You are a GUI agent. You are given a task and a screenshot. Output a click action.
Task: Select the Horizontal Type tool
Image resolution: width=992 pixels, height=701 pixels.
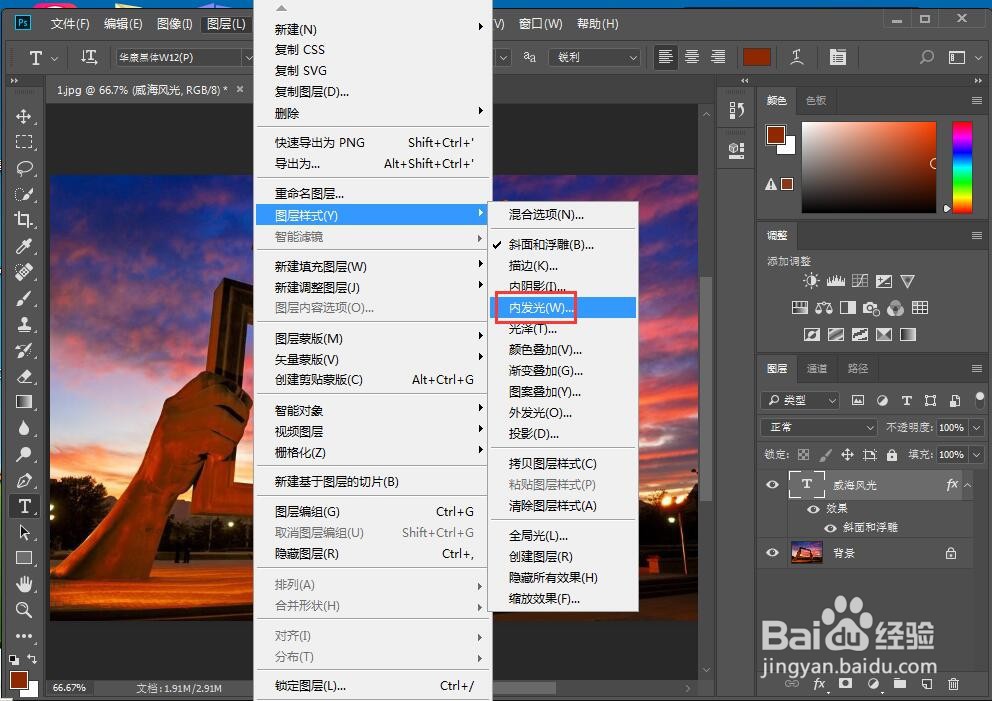click(23, 506)
